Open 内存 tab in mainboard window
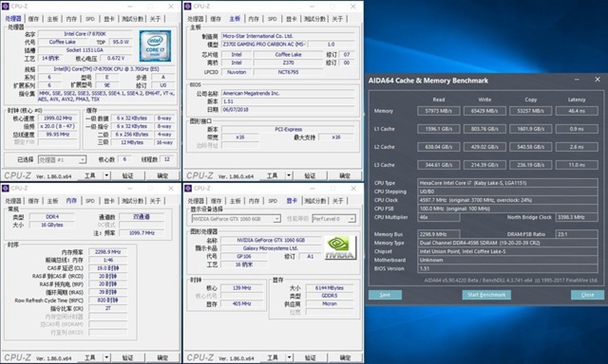The height and width of the screenshot is (364, 608). click(x=254, y=19)
